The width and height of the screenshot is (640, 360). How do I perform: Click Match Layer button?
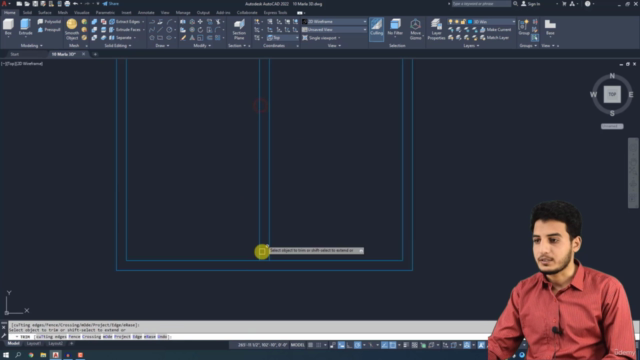coord(495,38)
